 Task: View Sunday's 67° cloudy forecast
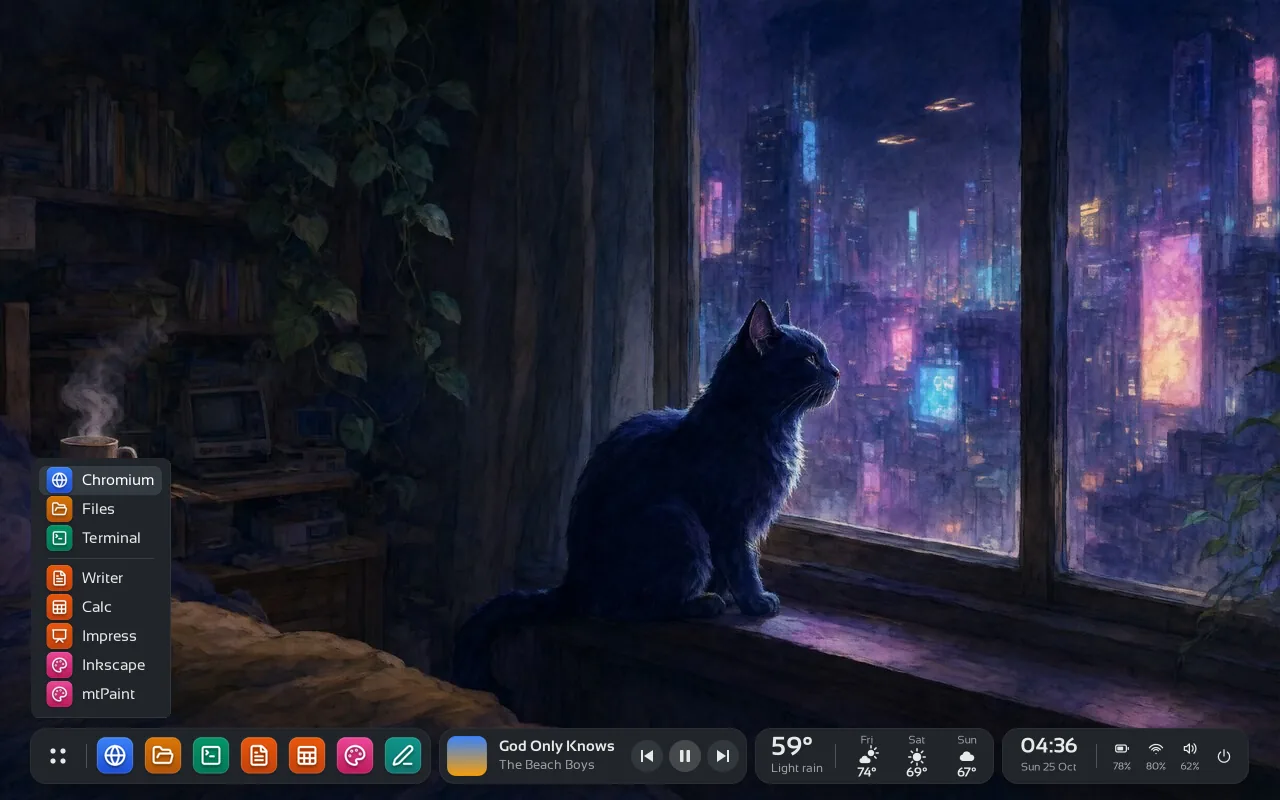[x=967, y=756]
